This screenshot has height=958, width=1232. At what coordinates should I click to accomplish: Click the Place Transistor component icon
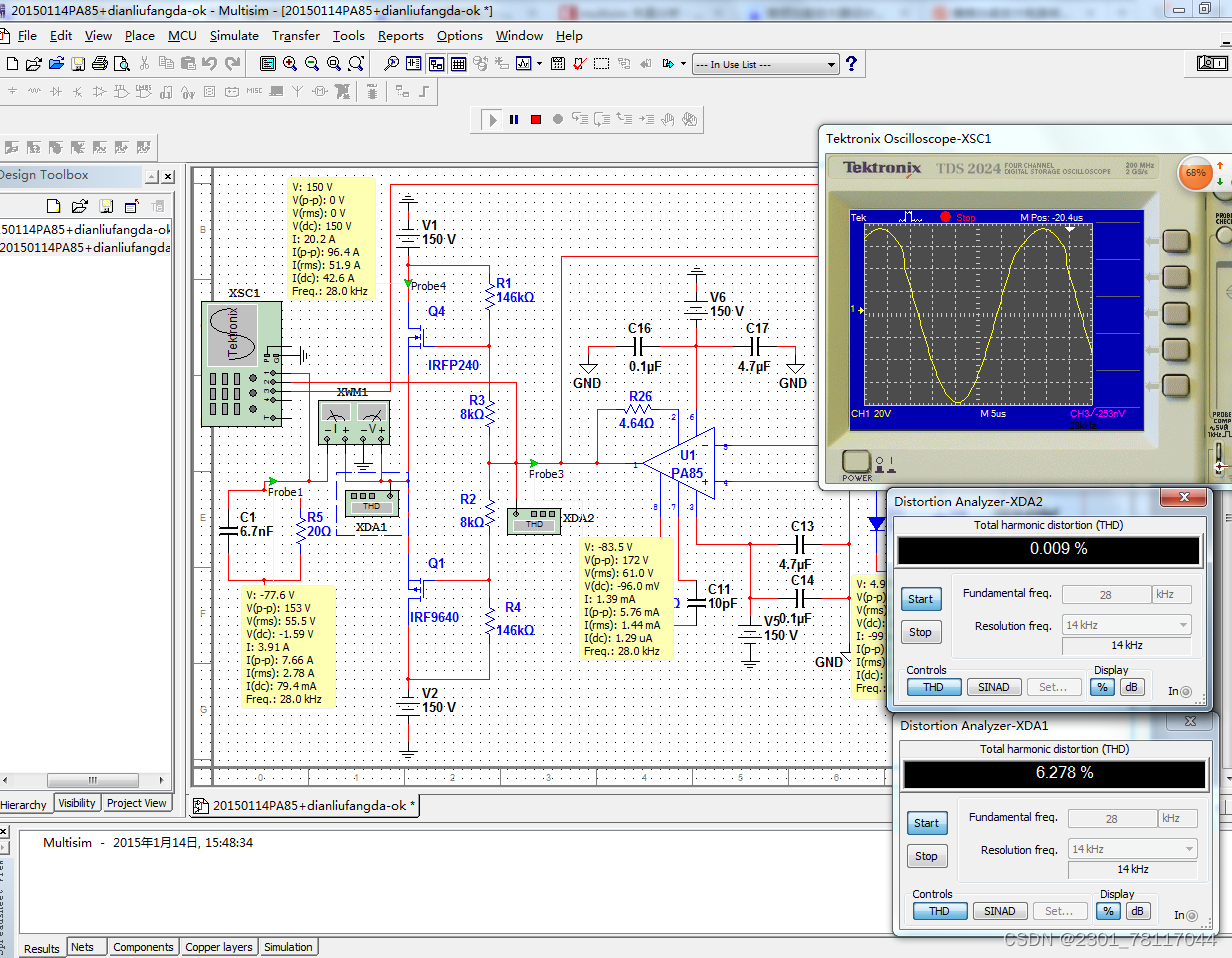click(78, 91)
